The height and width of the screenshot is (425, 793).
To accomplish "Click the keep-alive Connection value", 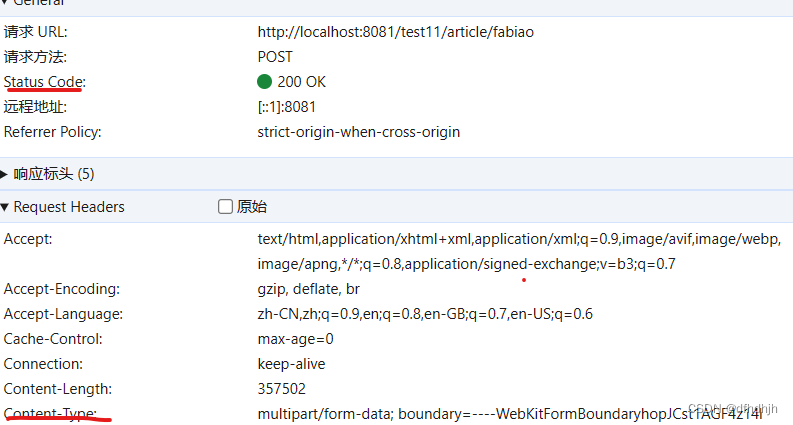I will 291,364.
